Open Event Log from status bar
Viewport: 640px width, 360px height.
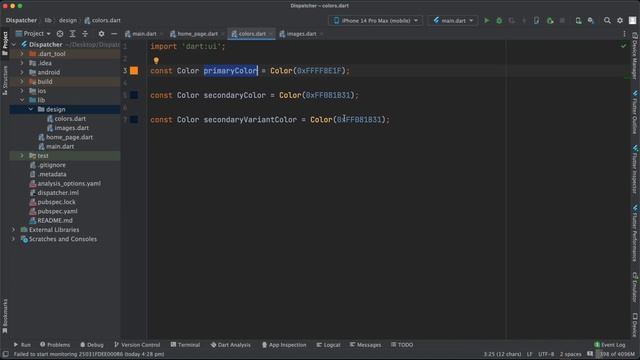(610, 345)
